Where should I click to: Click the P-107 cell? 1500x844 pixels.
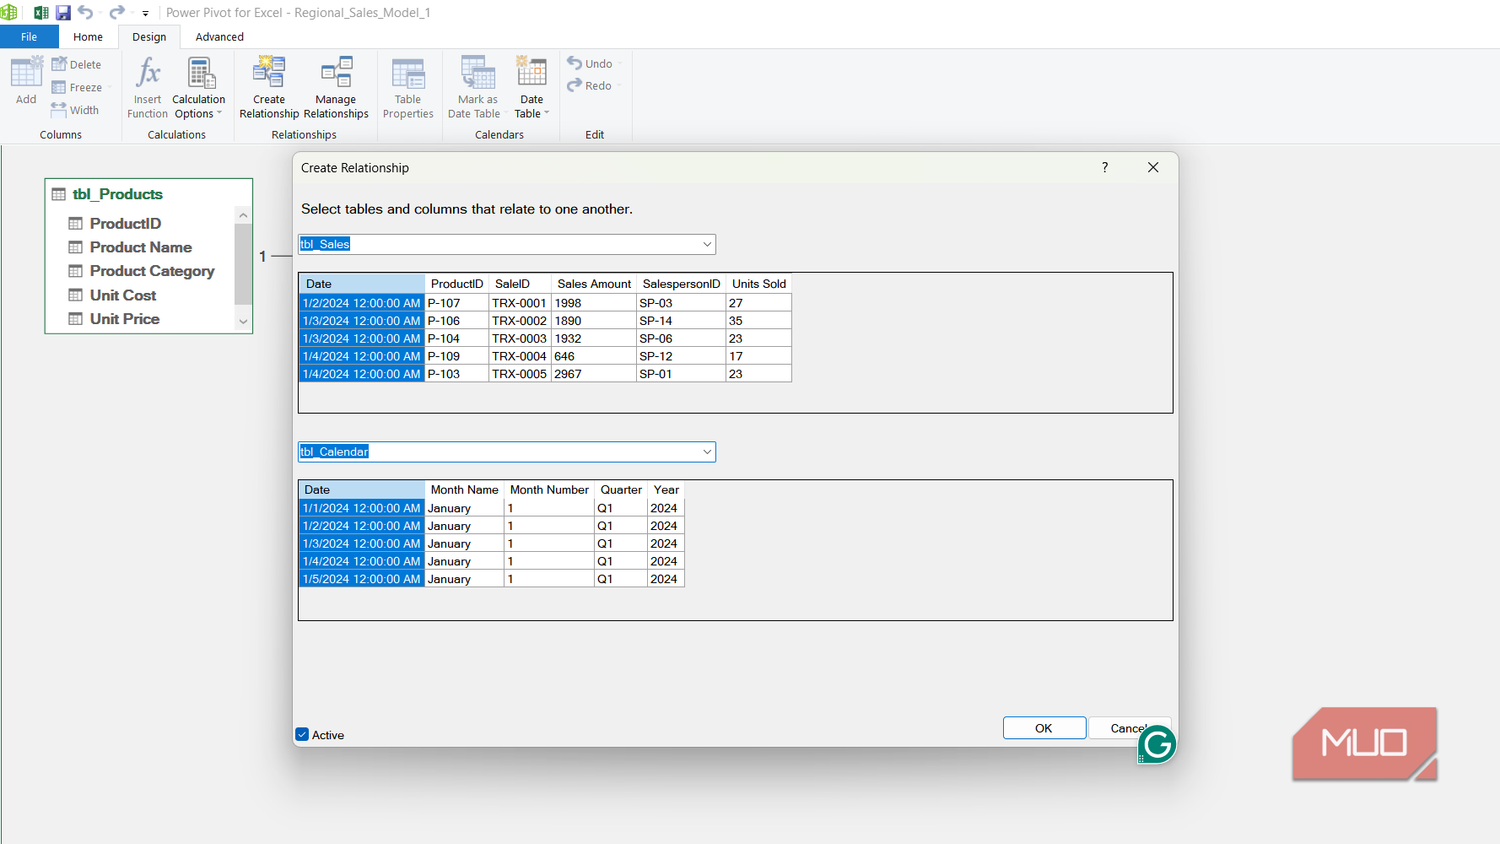(457, 303)
